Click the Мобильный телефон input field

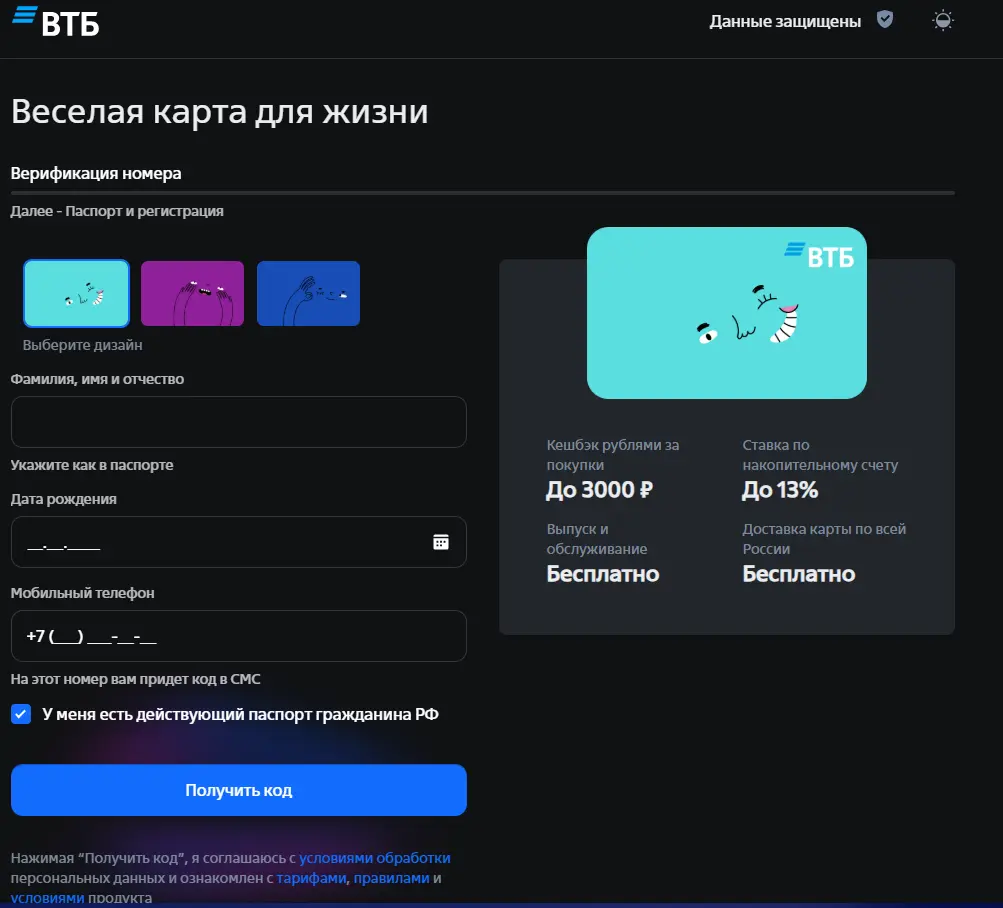point(239,636)
